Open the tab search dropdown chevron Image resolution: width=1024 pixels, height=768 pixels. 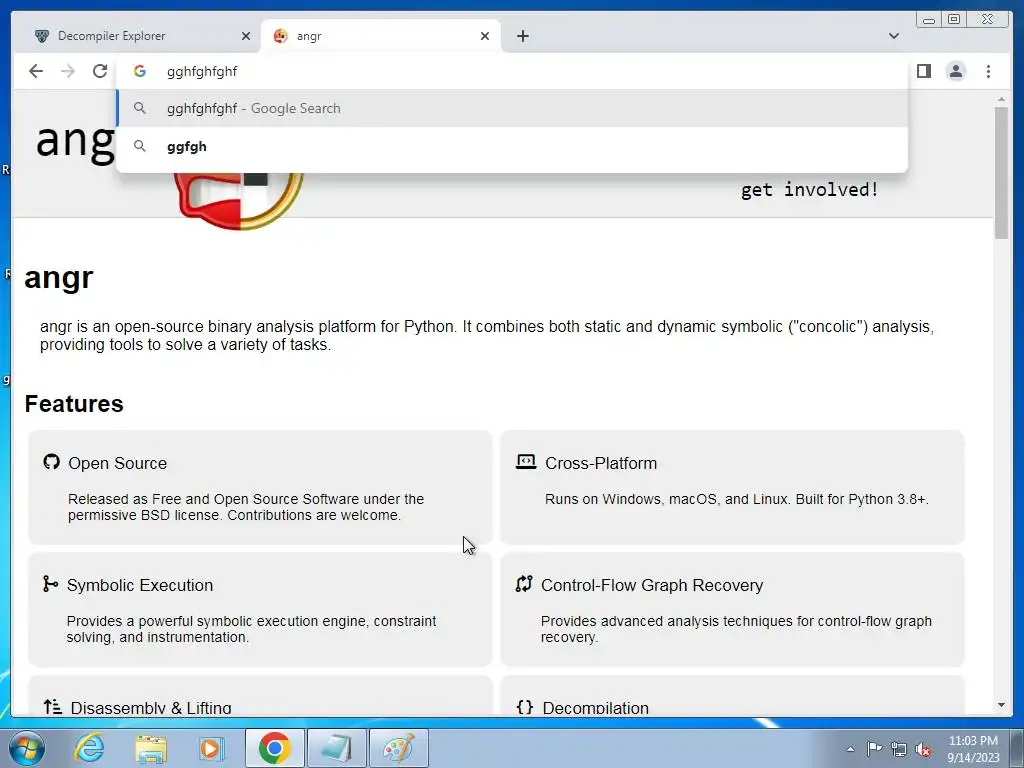click(x=894, y=36)
